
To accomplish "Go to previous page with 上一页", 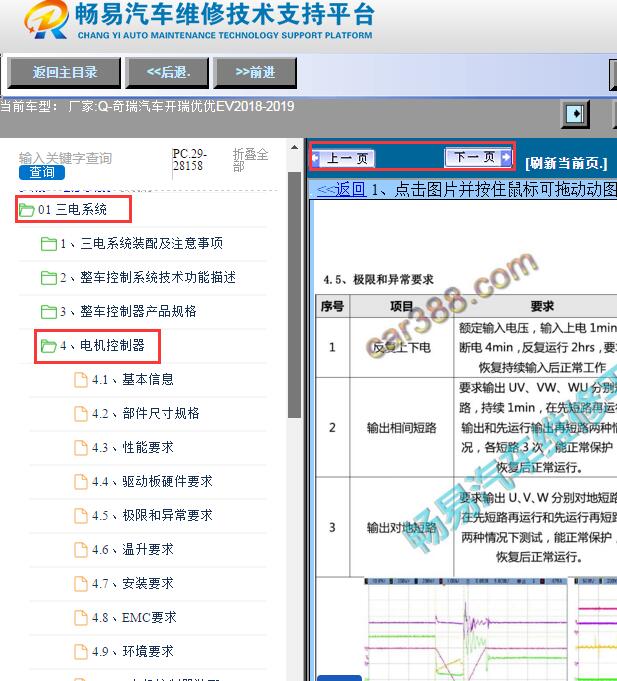I will pyautogui.click(x=343, y=158).
